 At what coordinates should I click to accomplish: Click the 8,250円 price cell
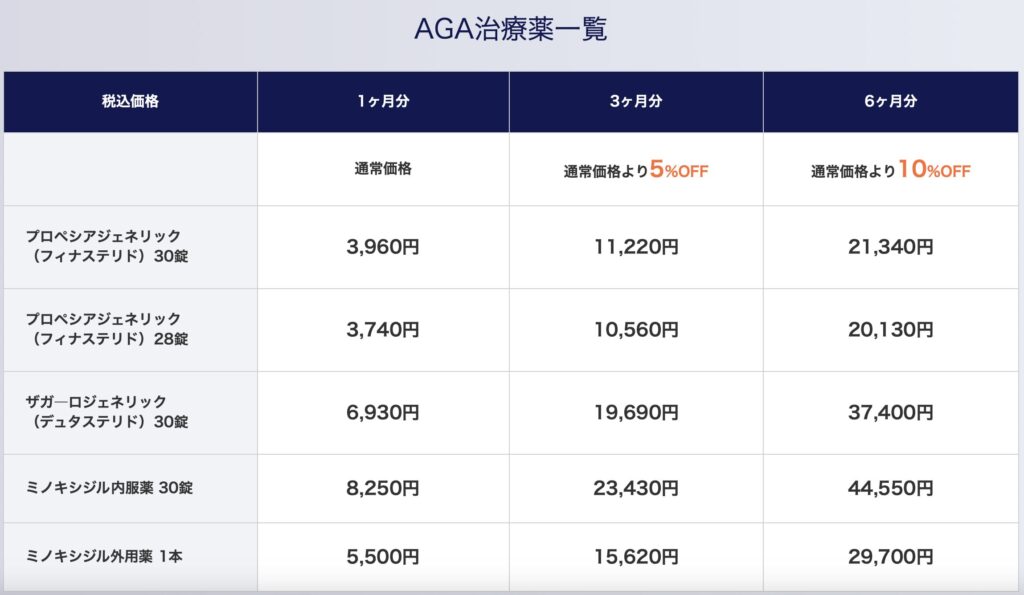(383, 489)
